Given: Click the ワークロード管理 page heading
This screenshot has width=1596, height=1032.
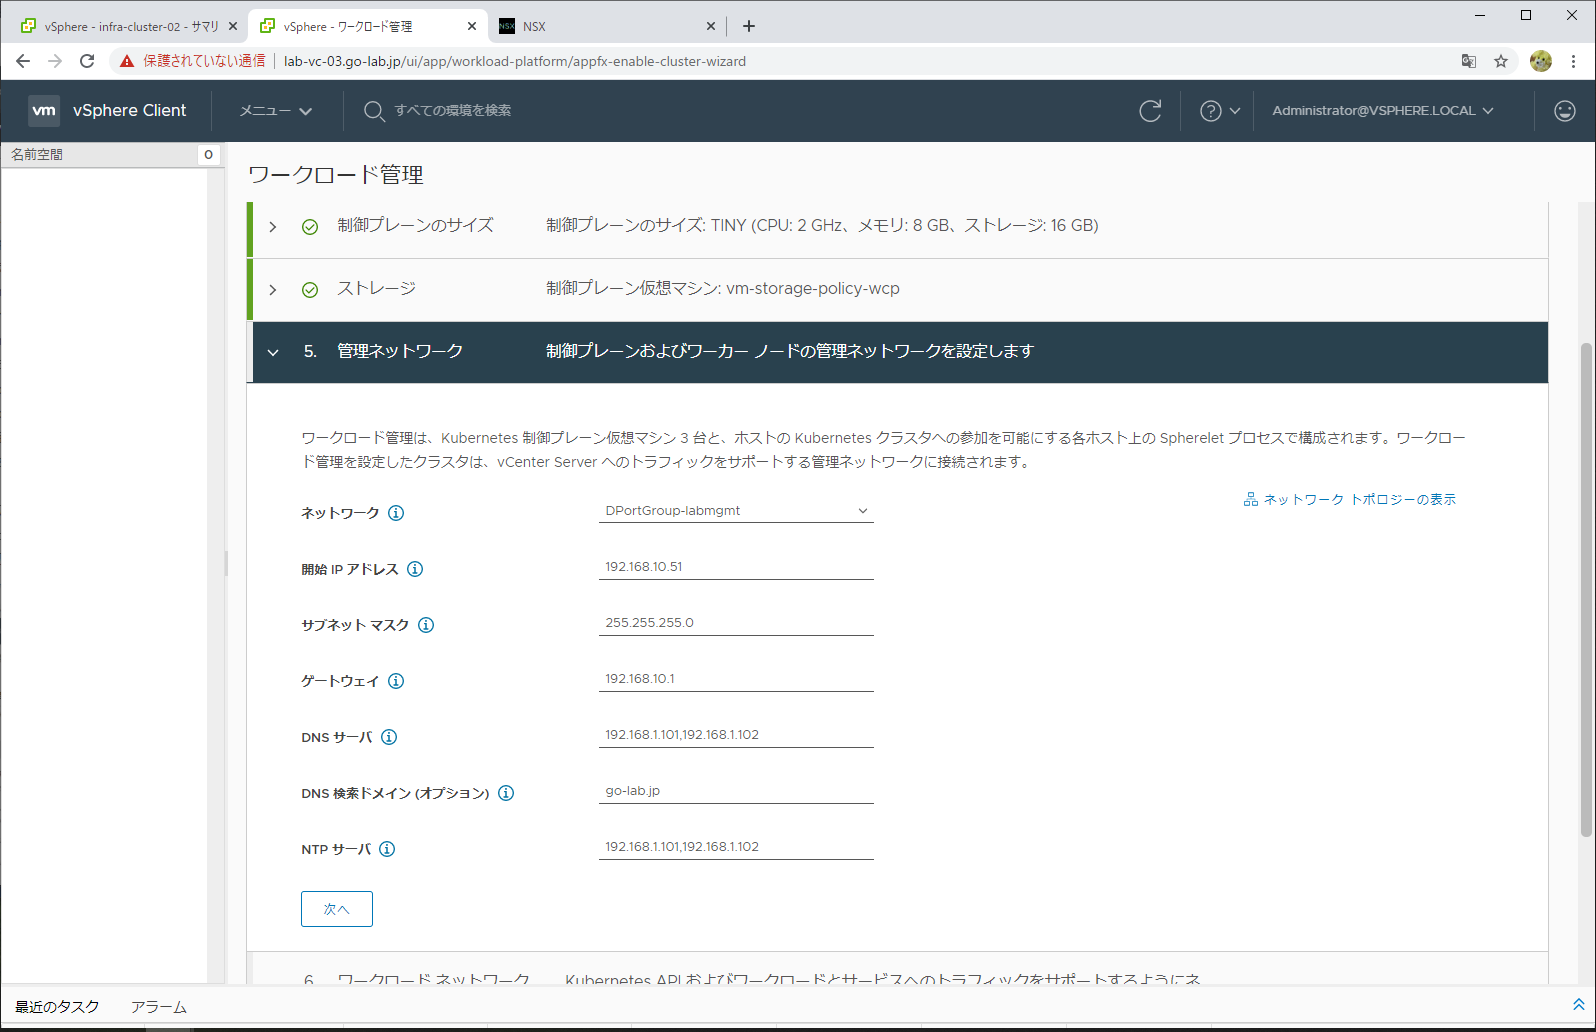Looking at the screenshot, I should point(336,175).
